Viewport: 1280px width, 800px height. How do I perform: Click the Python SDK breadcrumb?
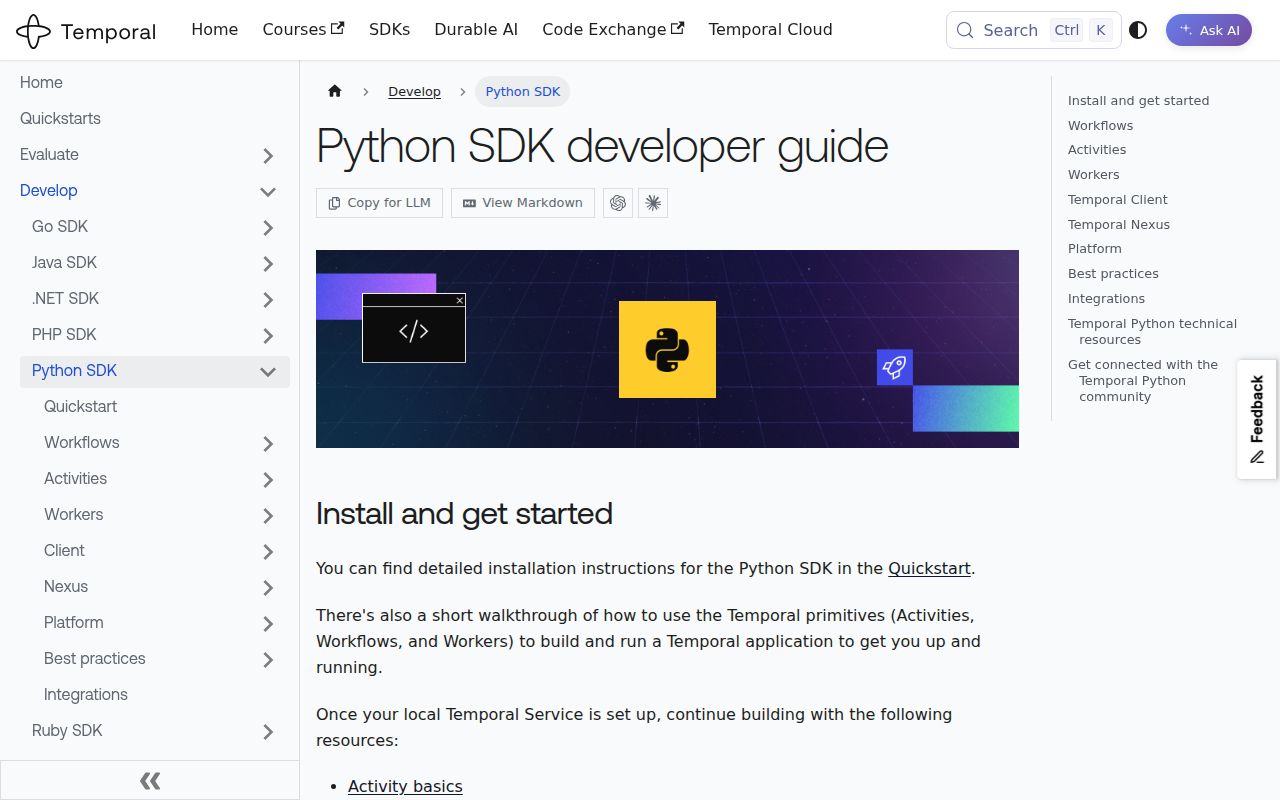pos(523,91)
